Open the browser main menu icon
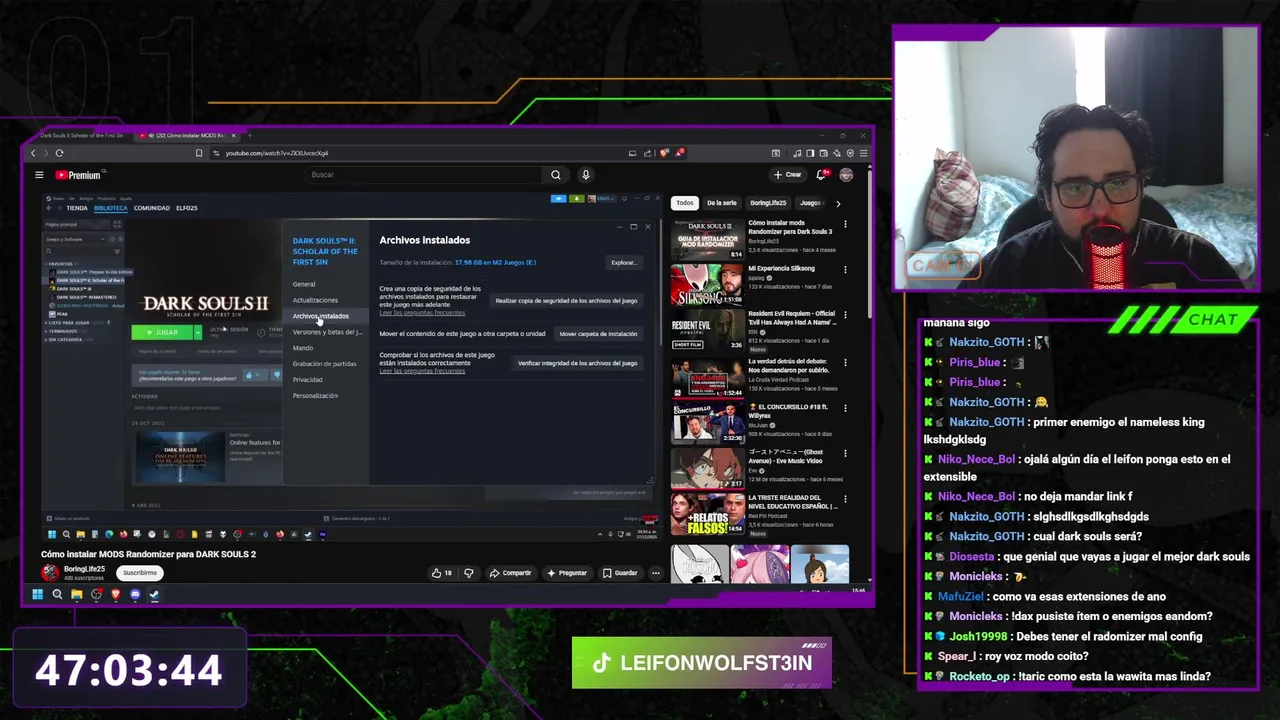This screenshot has width=1280, height=720. [863, 153]
